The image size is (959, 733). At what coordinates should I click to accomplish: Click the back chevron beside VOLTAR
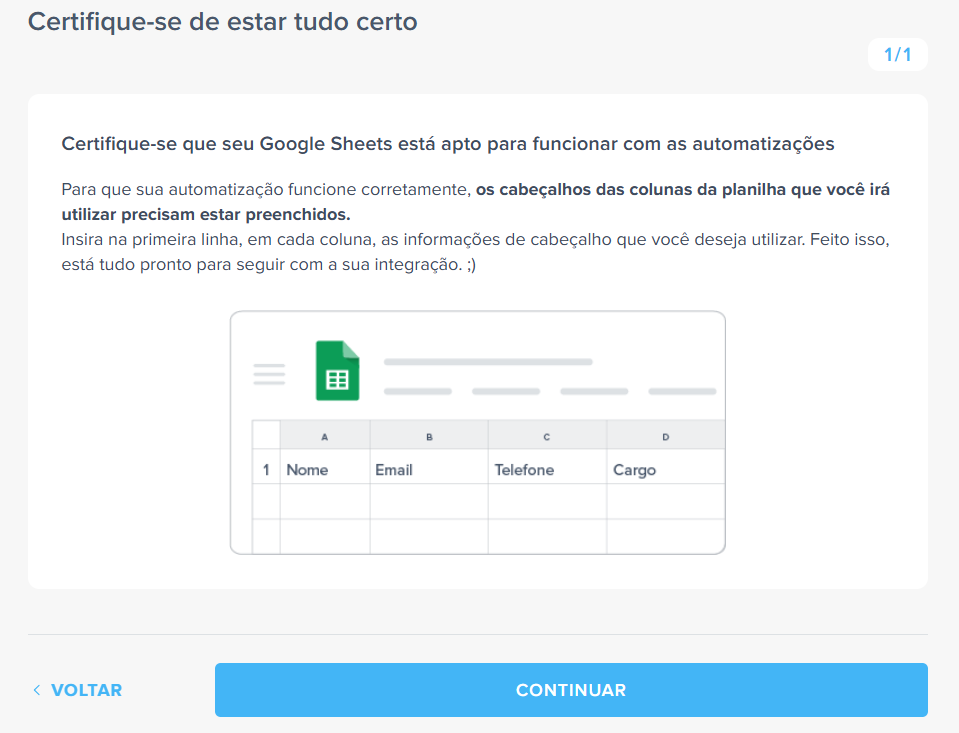click(37, 690)
